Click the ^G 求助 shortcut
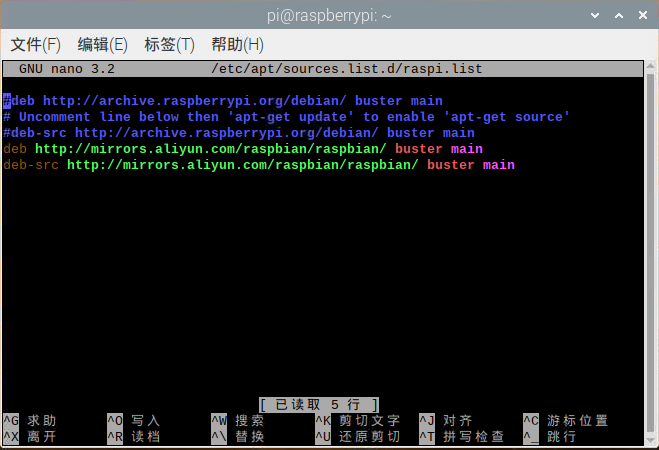The image size is (659, 450). click(30, 421)
